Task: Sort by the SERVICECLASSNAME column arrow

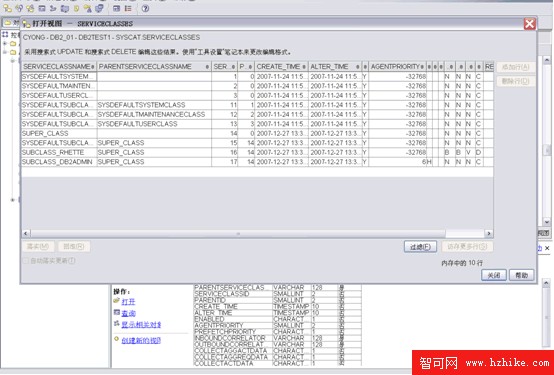Action: pos(93,67)
